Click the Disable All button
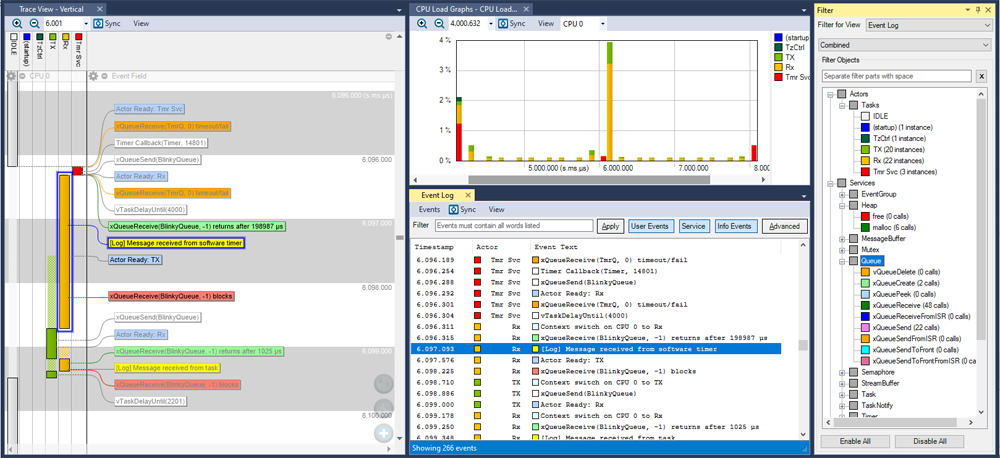The image size is (1000, 458). [936, 441]
